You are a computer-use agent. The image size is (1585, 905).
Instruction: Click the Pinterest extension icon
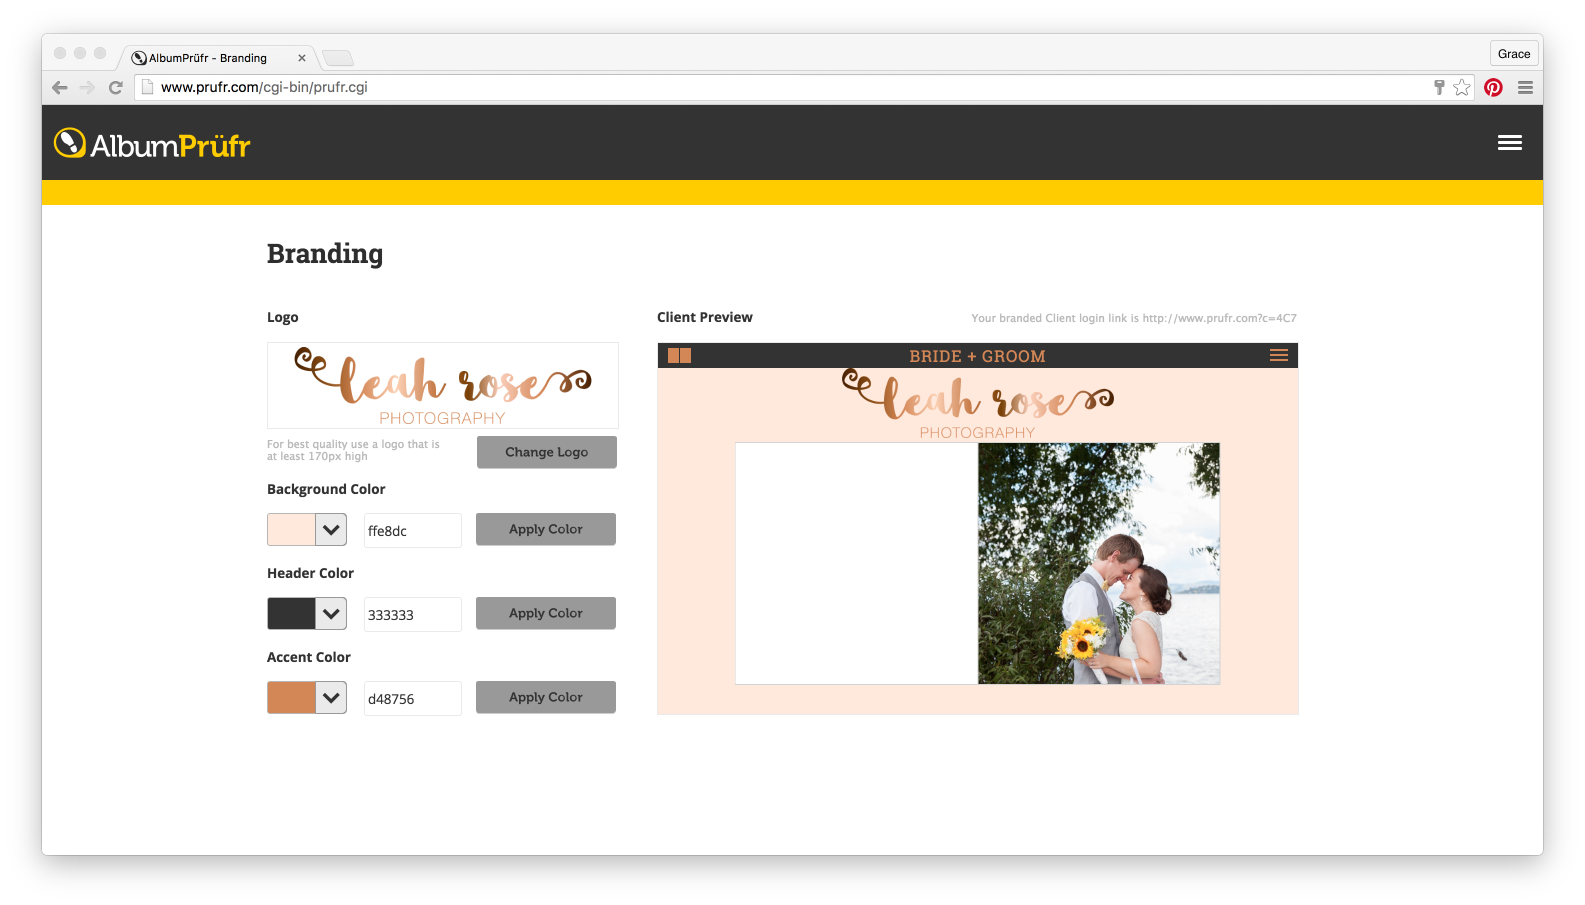pyautogui.click(x=1493, y=87)
